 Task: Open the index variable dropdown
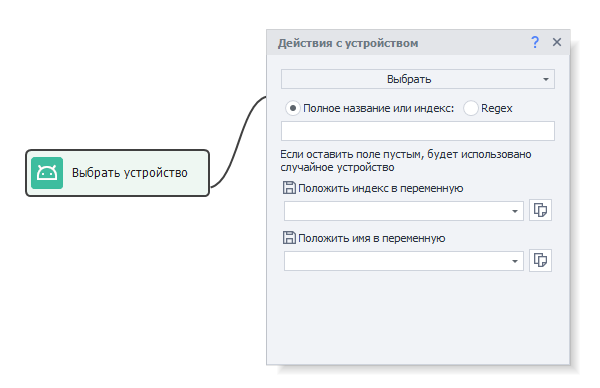[404, 211]
